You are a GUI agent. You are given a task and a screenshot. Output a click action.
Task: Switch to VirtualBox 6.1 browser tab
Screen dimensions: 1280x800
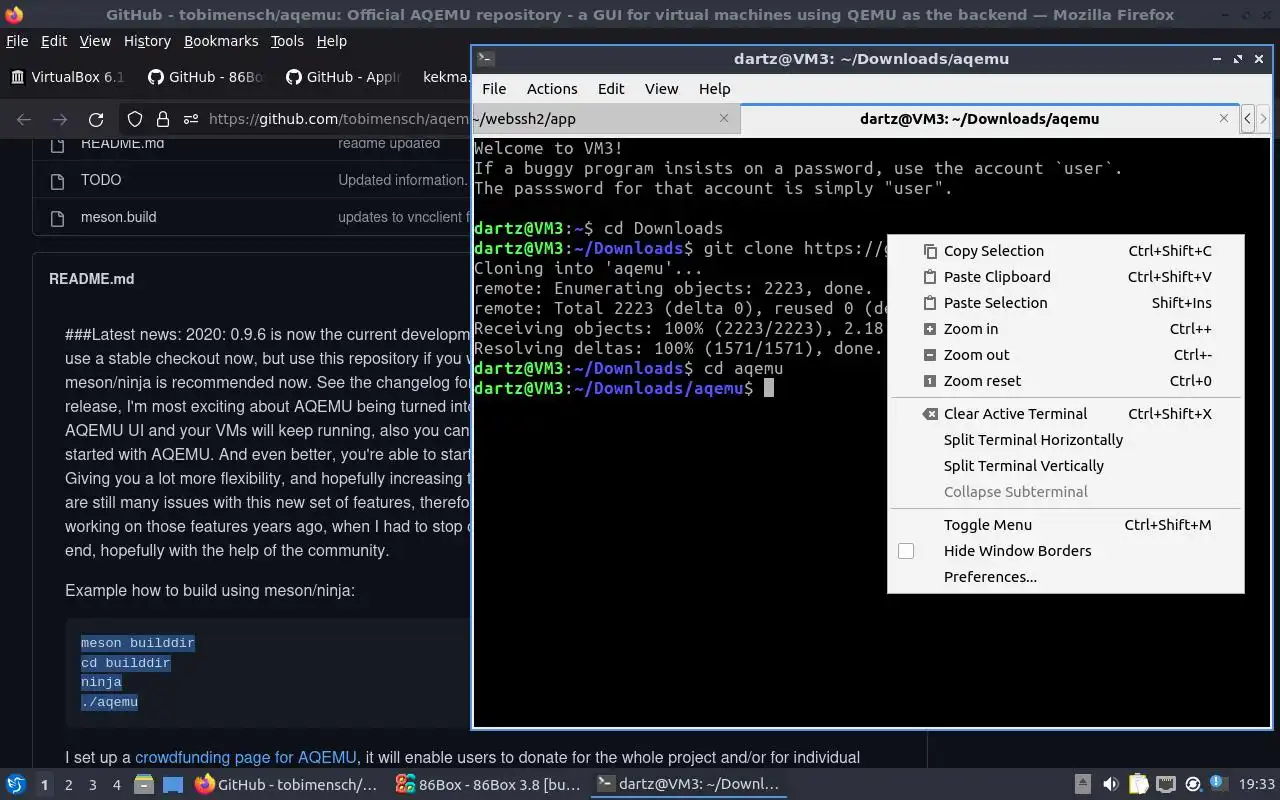tap(68, 77)
